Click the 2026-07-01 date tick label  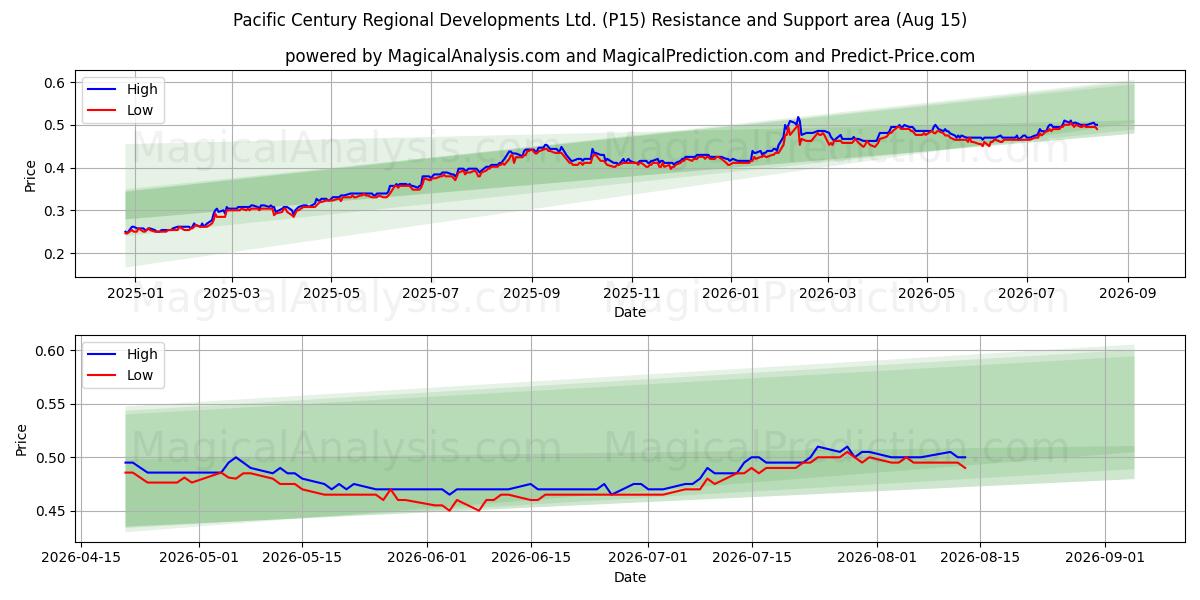[x=647, y=559]
